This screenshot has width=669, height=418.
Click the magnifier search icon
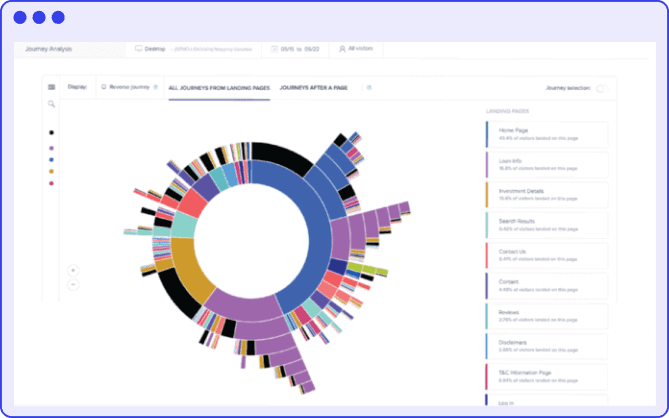point(51,104)
